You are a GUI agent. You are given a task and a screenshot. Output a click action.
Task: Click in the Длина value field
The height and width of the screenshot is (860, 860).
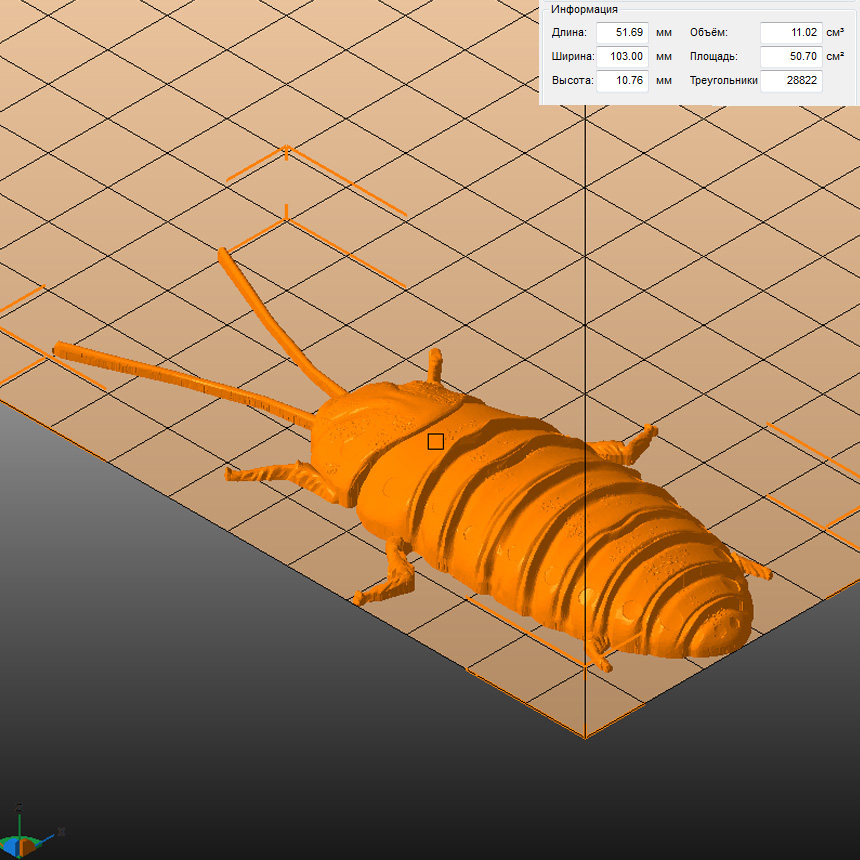622,33
